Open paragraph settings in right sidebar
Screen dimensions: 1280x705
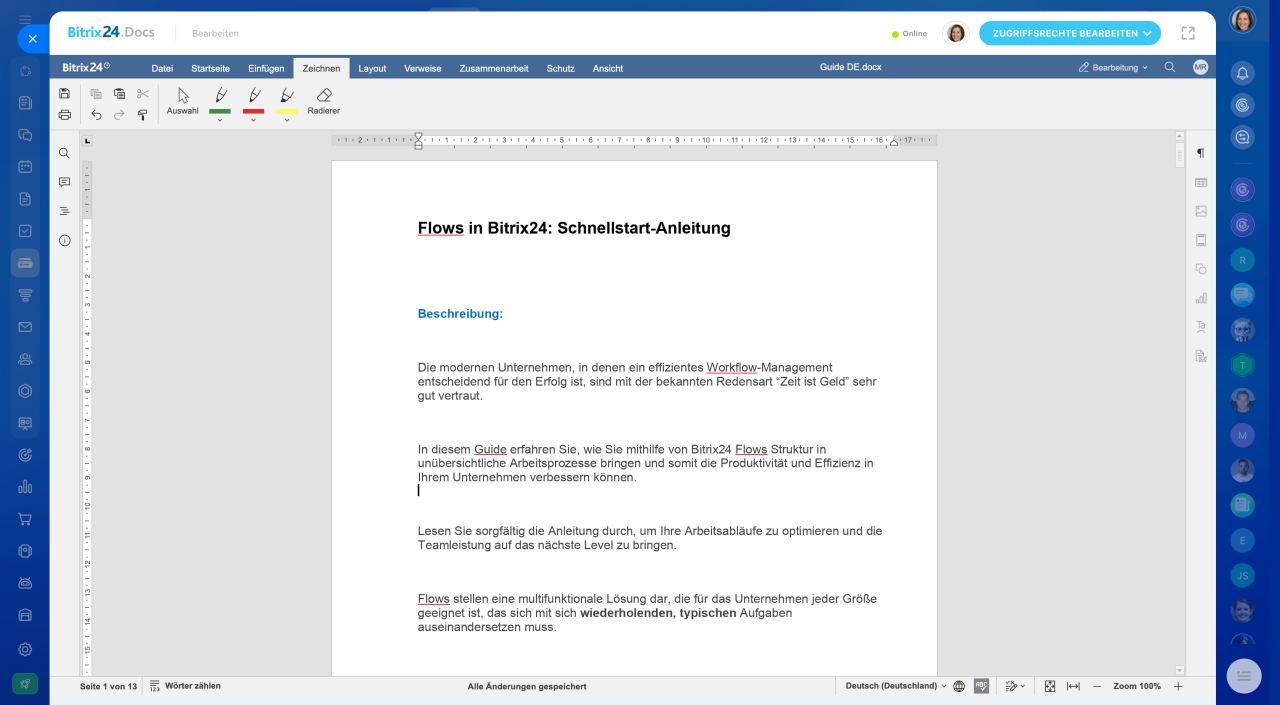tap(1201, 153)
